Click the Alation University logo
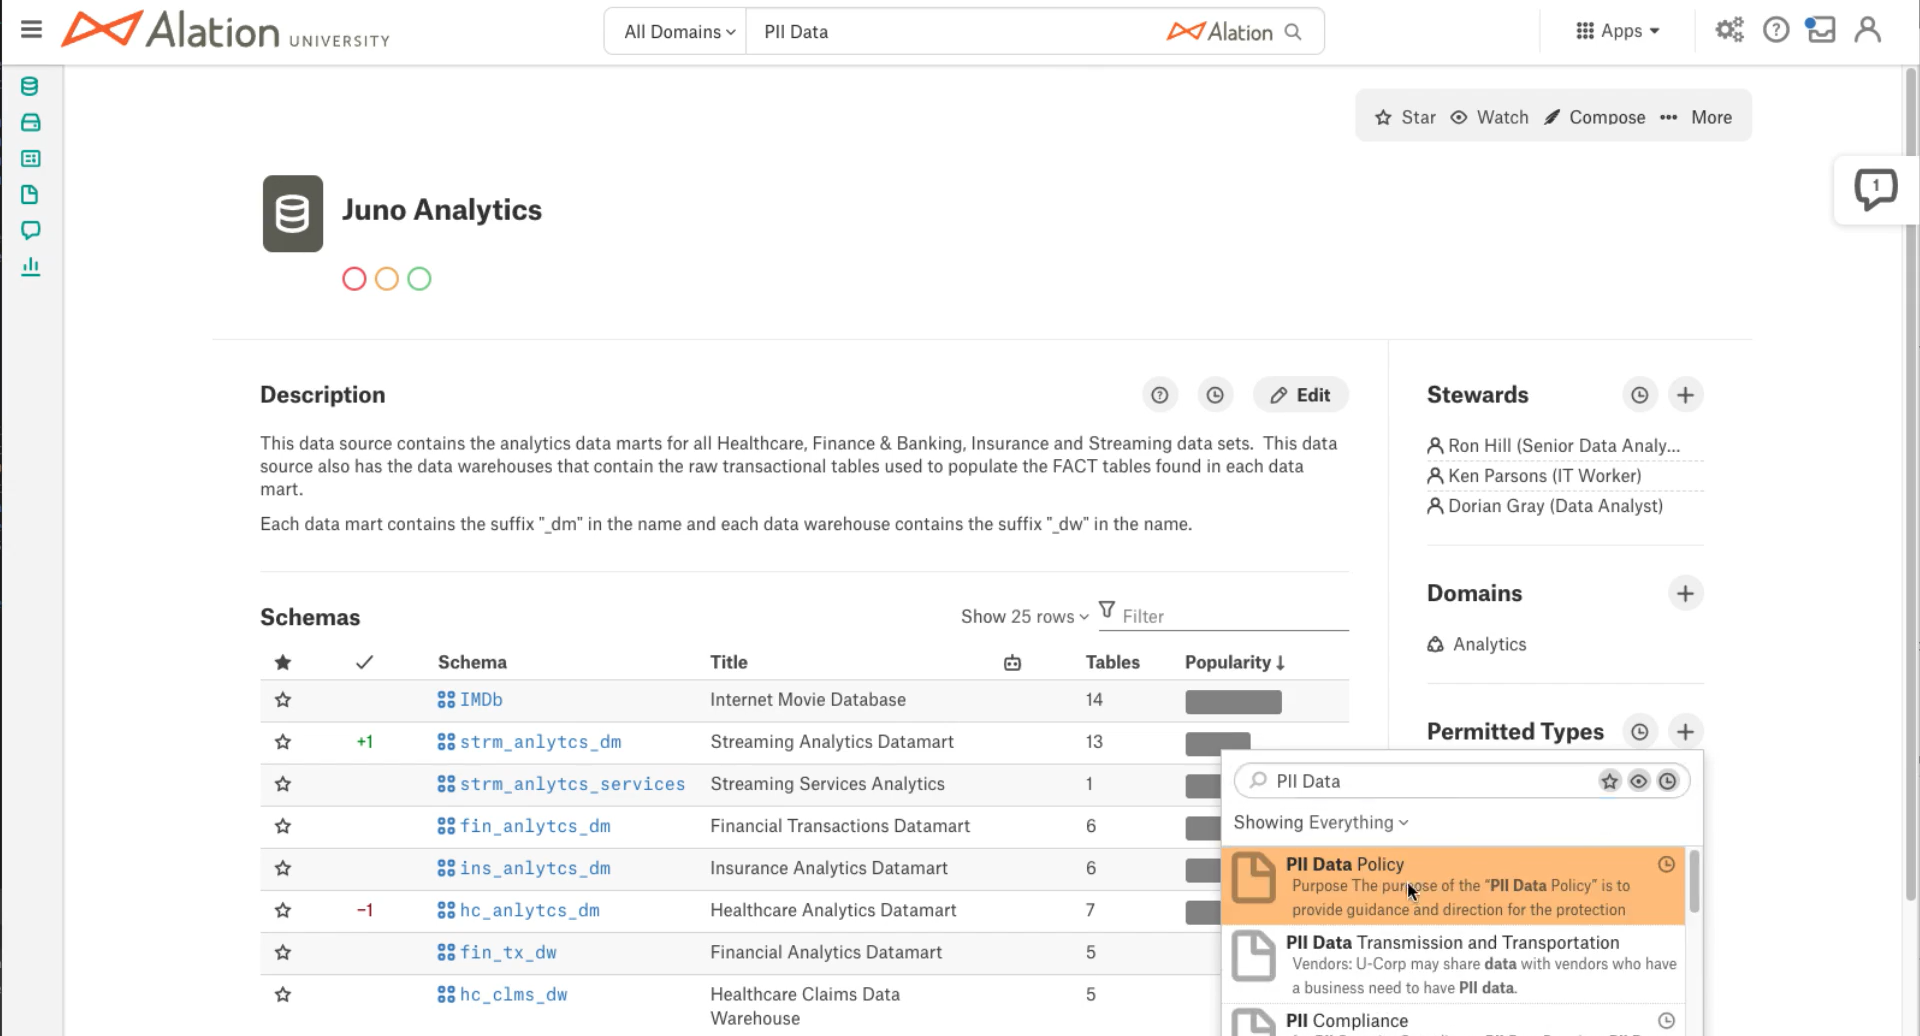1920x1036 pixels. (x=225, y=30)
